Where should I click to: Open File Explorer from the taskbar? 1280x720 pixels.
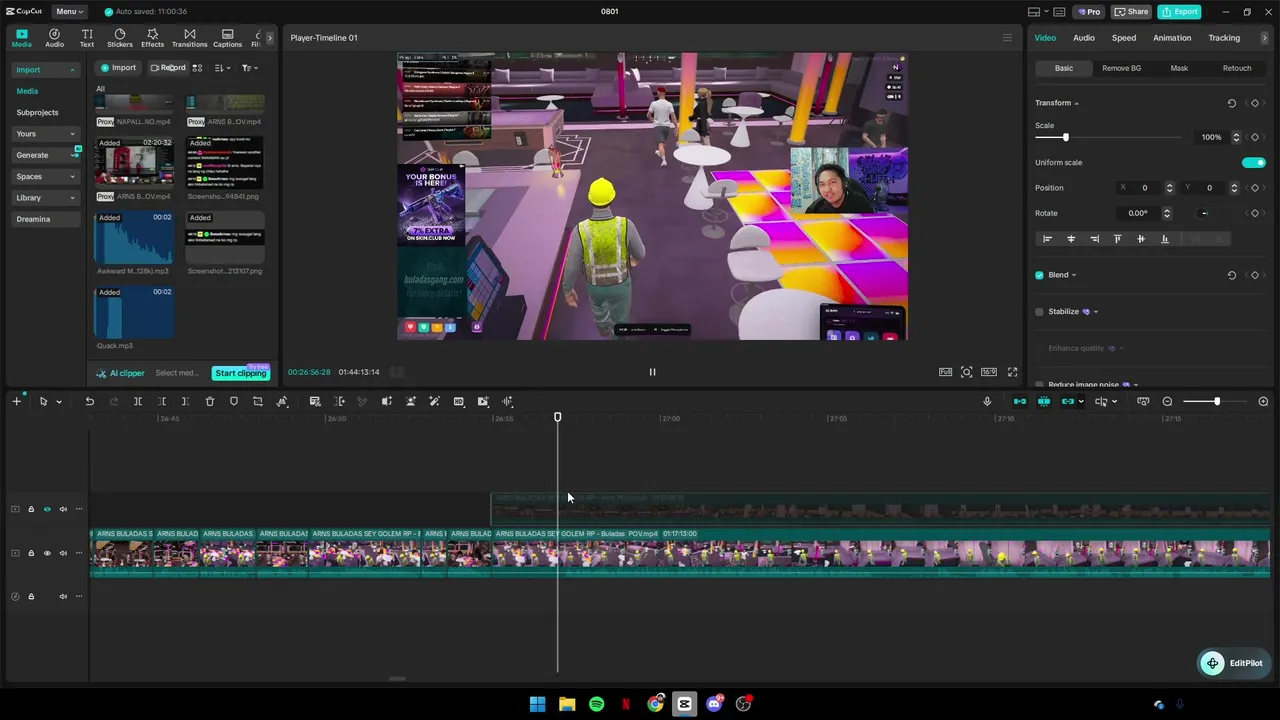coord(567,704)
